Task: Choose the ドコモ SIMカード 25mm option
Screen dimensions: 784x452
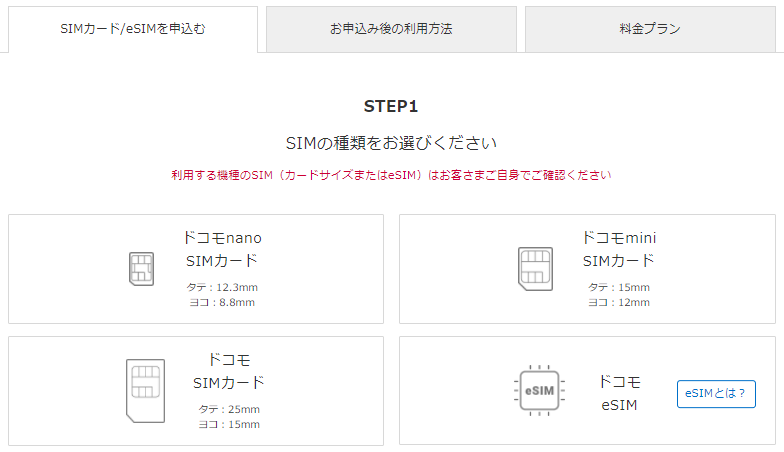Action: pyautogui.click(x=196, y=390)
